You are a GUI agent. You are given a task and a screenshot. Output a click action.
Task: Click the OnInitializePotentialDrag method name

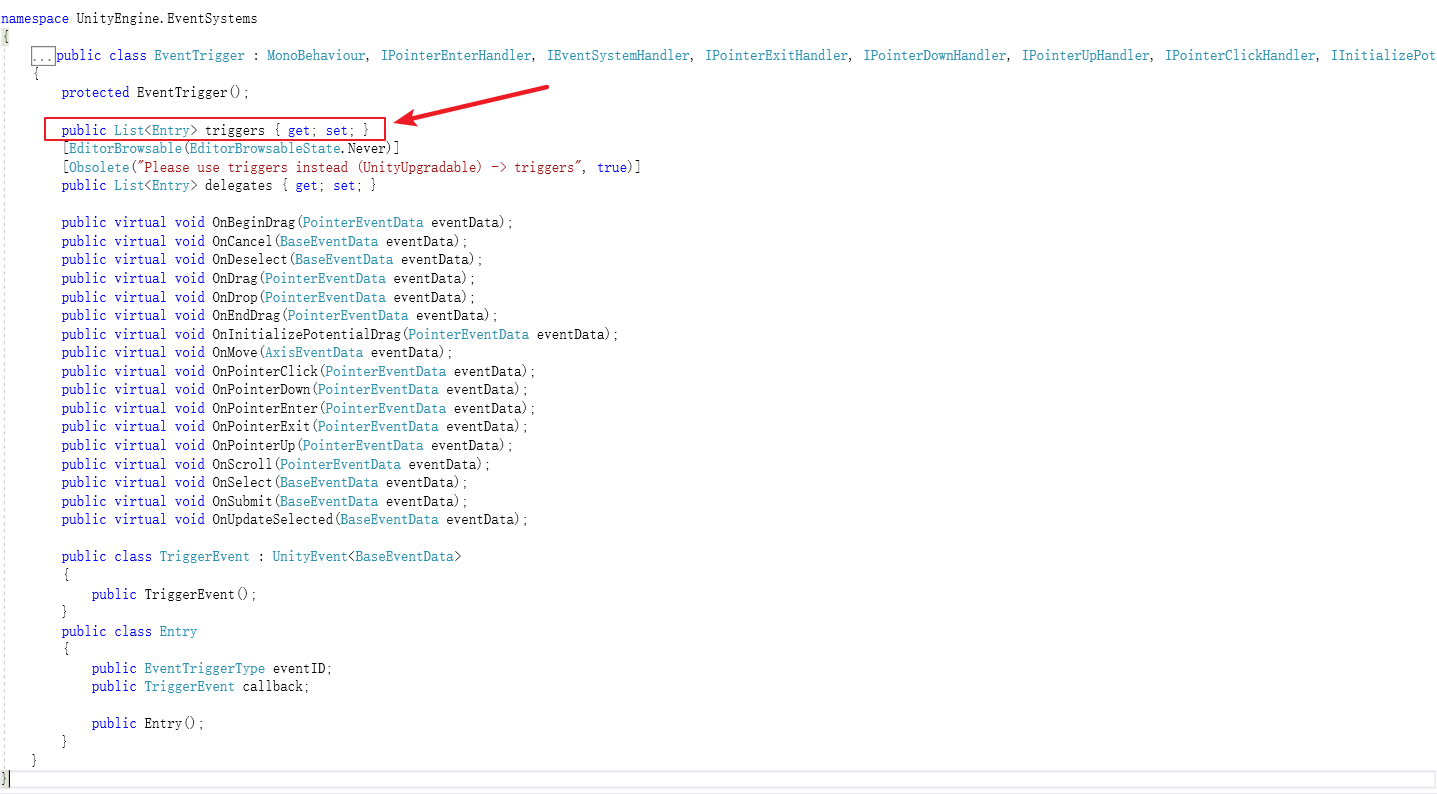(x=306, y=334)
